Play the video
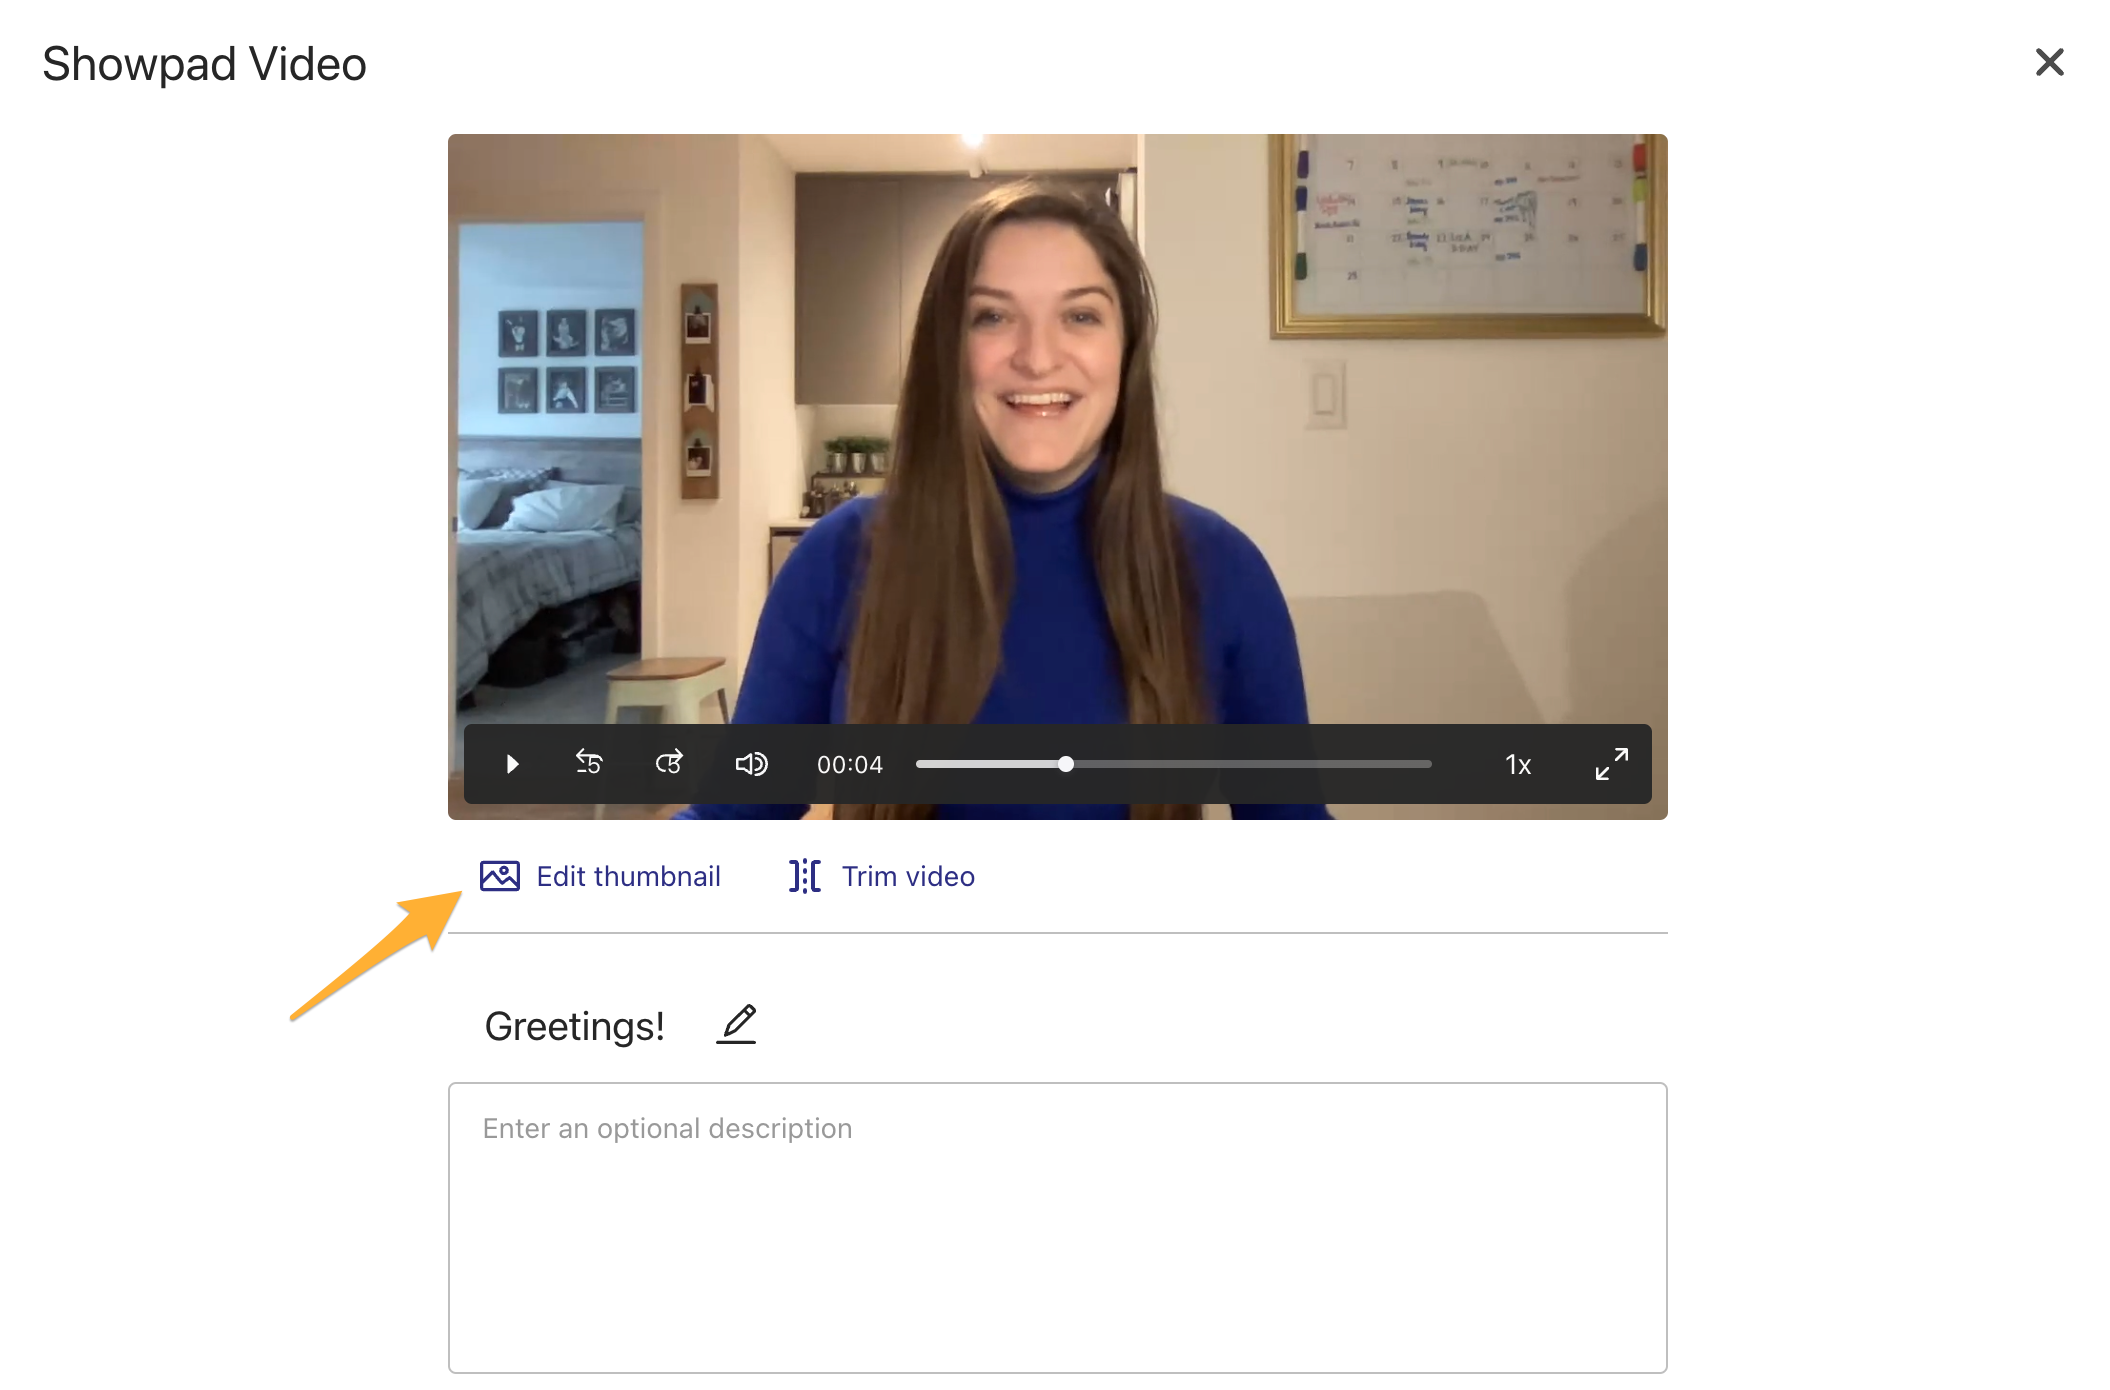2110x1390 pixels. (x=512, y=764)
